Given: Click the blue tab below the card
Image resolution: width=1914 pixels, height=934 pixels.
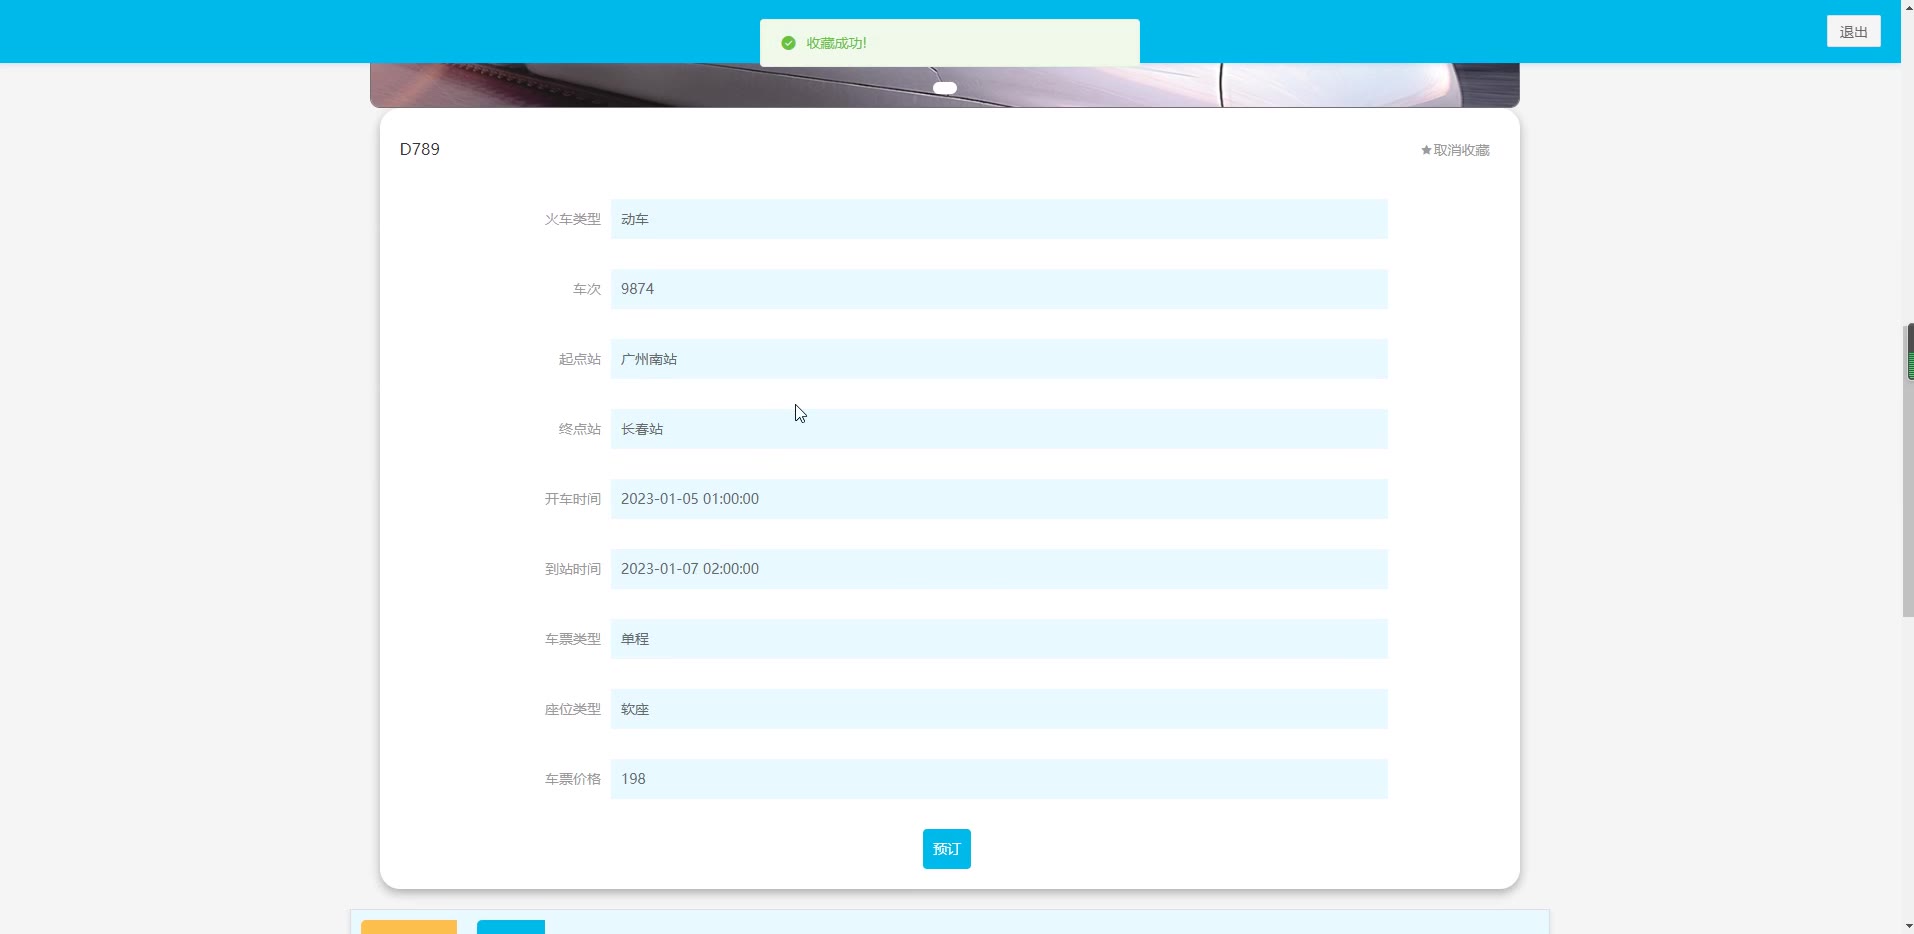Looking at the screenshot, I should click(x=511, y=927).
